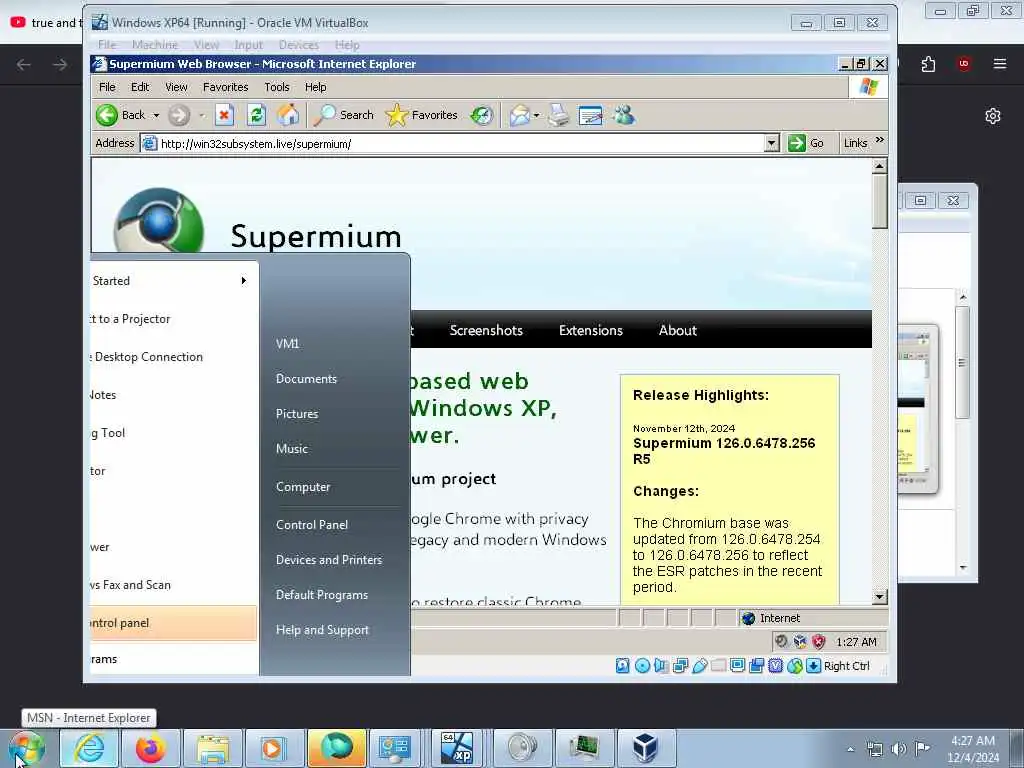The image size is (1024, 768).
Task: Click the VirtualBox keyboard capture arrow icon
Action: (813, 665)
